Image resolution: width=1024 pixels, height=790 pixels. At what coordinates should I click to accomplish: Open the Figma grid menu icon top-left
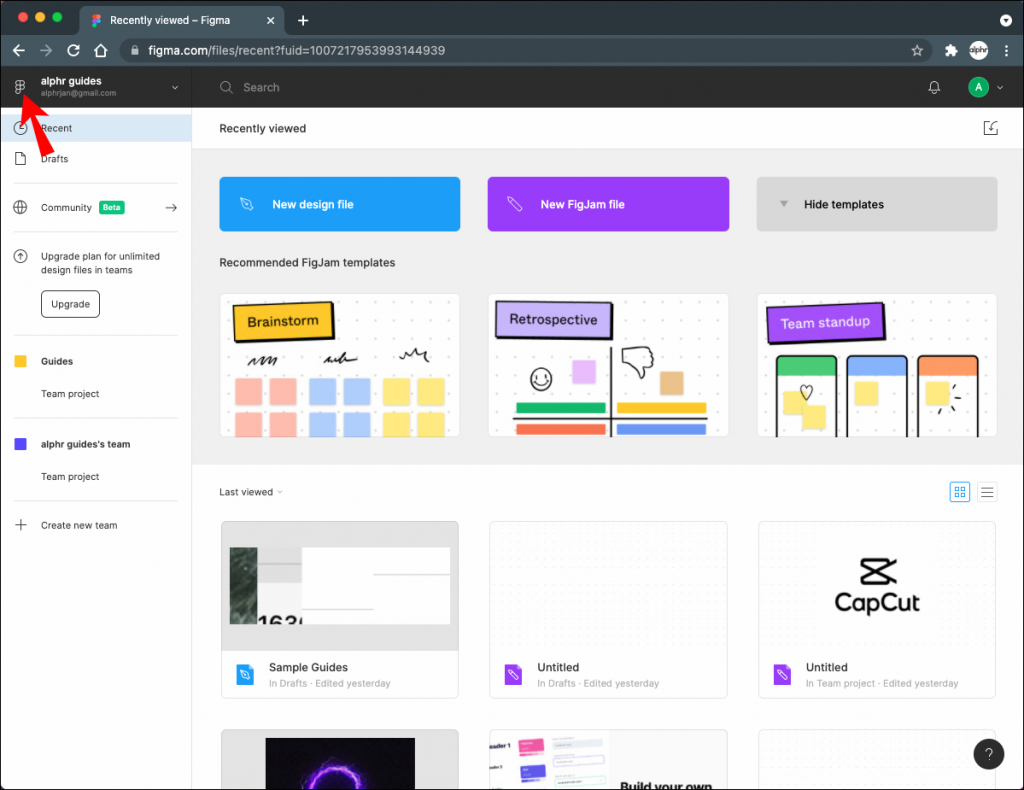pos(18,86)
